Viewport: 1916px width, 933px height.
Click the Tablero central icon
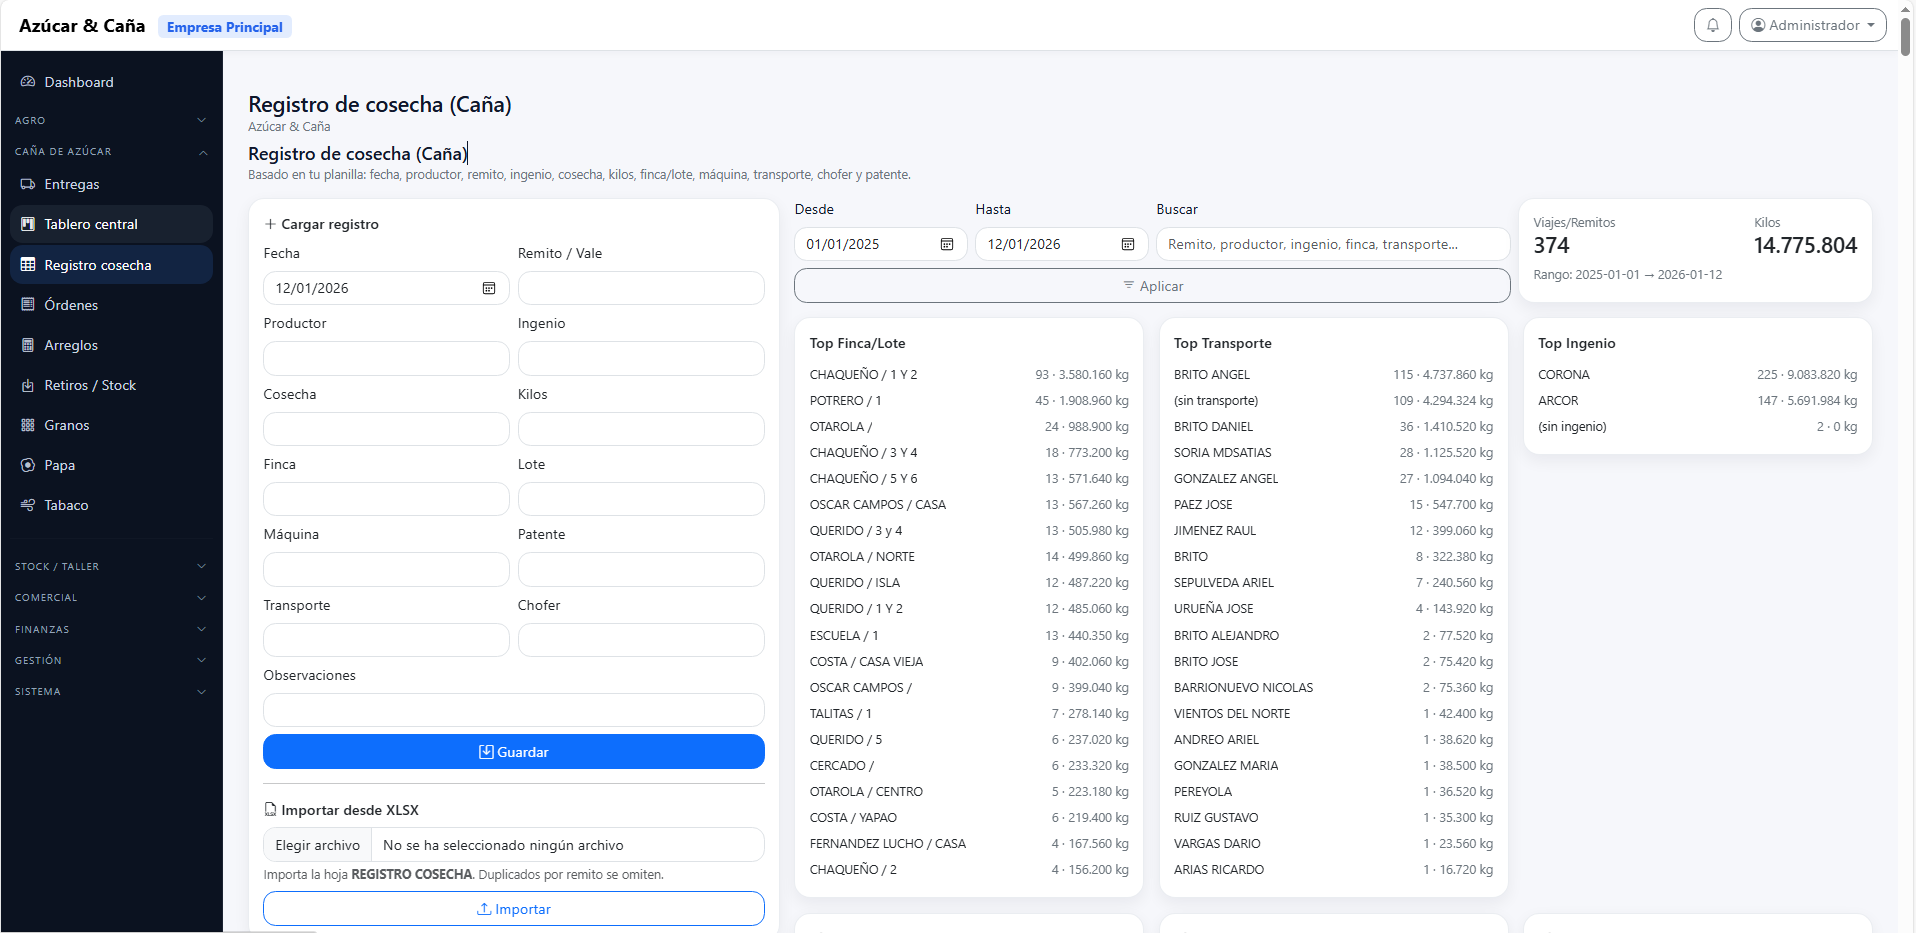[x=28, y=224]
